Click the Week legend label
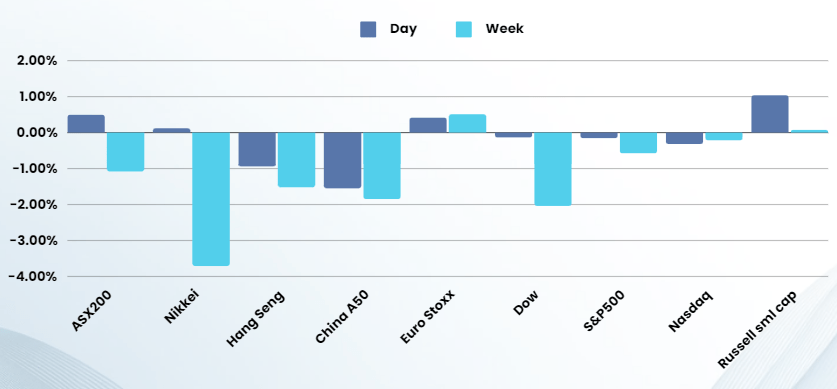 click(x=504, y=29)
